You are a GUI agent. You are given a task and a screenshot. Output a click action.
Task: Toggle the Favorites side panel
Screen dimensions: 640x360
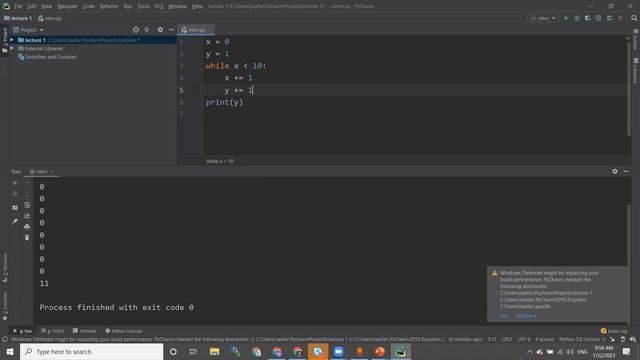click(5, 306)
